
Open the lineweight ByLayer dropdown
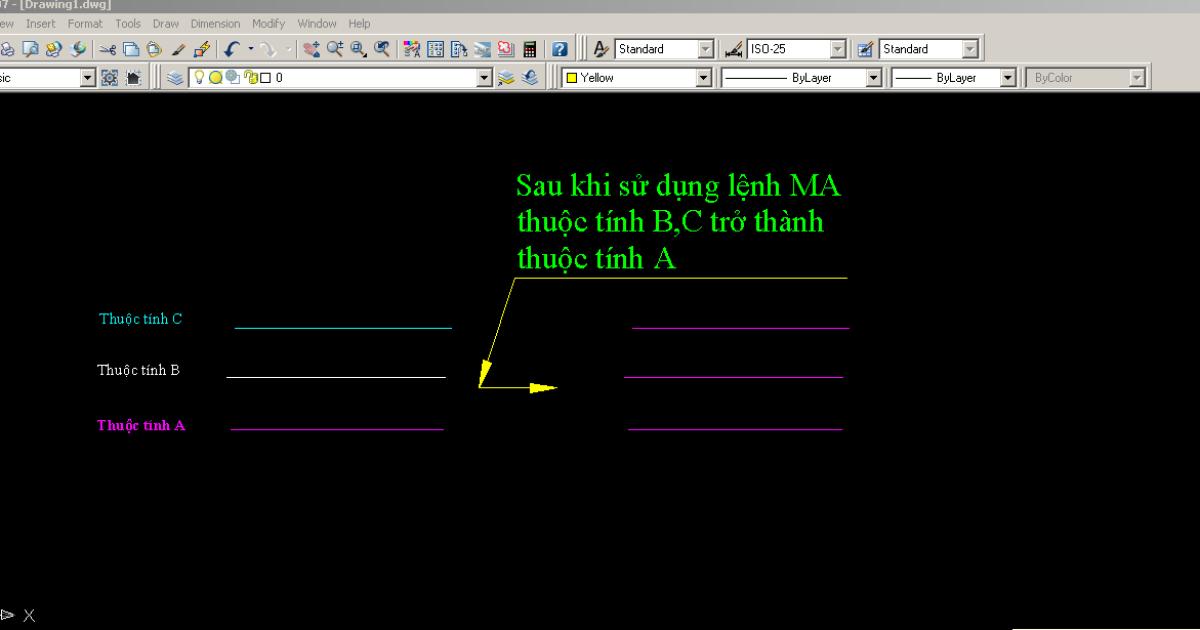tap(1008, 77)
